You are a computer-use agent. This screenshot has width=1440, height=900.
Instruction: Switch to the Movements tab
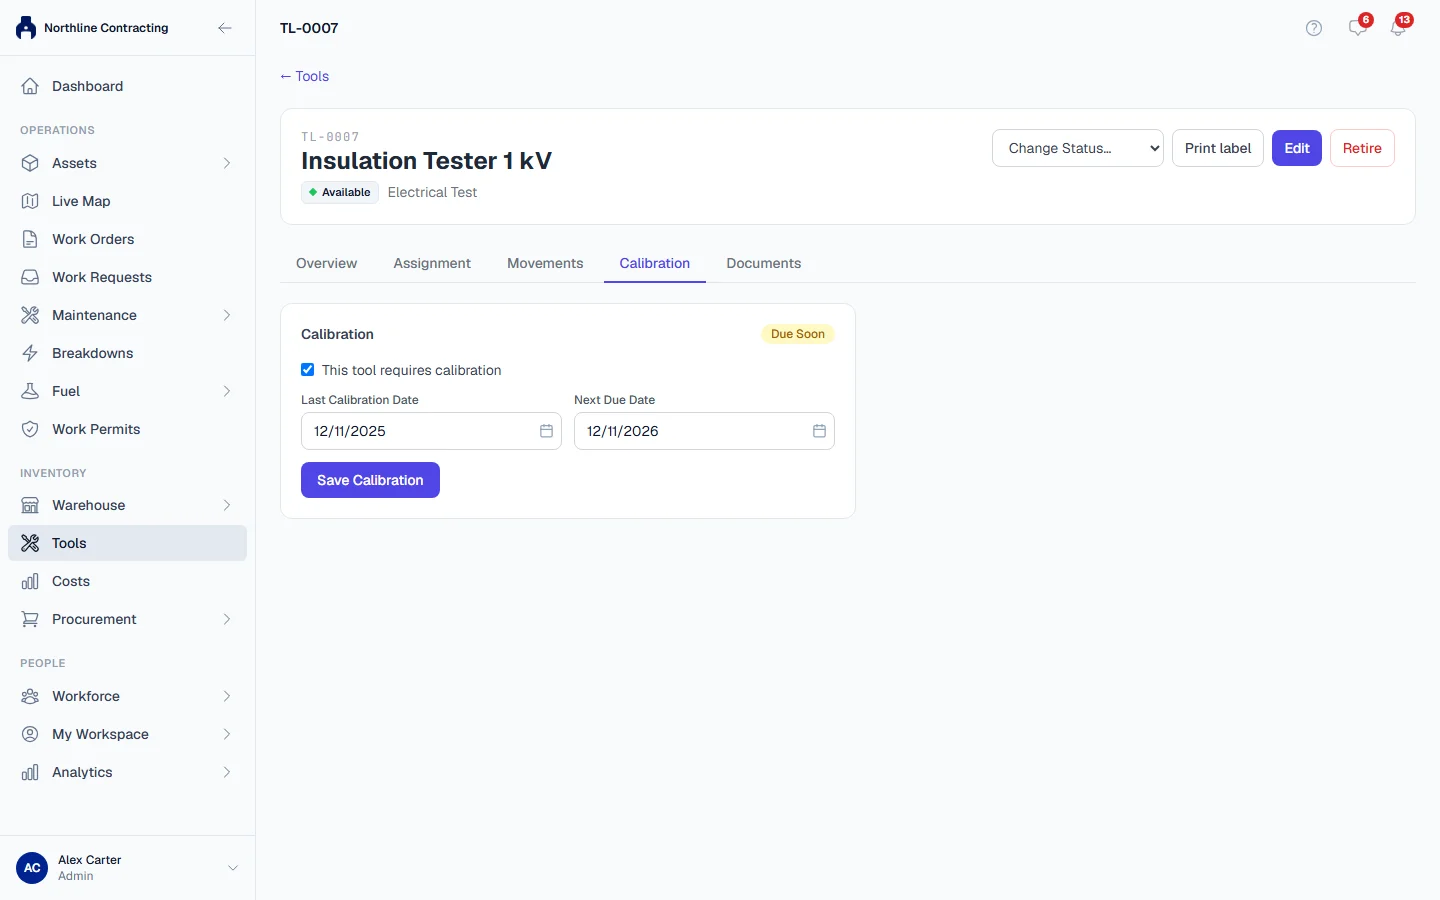tap(545, 263)
